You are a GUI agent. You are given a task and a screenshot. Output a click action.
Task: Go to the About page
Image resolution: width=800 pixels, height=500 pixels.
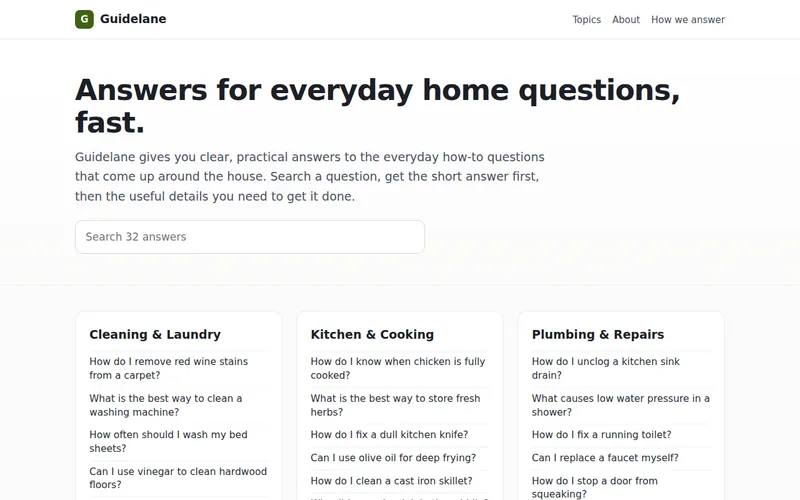click(x=626, y=19)
